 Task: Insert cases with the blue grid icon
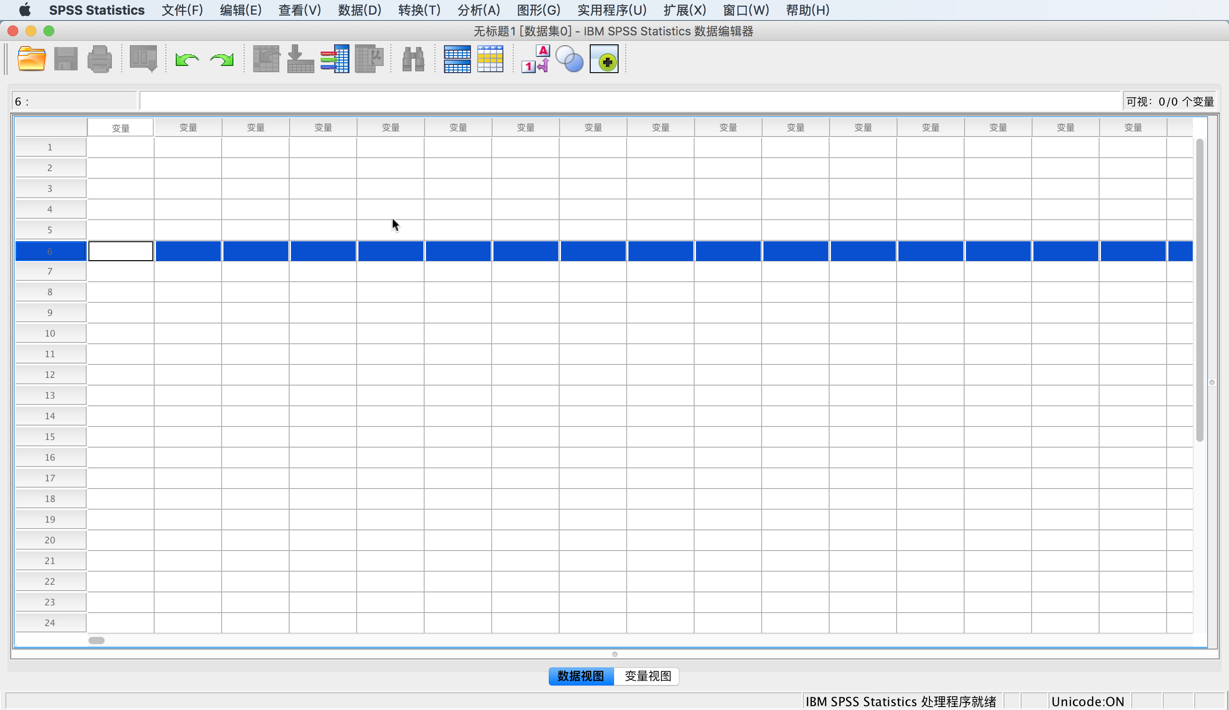[x=457, y=58]
